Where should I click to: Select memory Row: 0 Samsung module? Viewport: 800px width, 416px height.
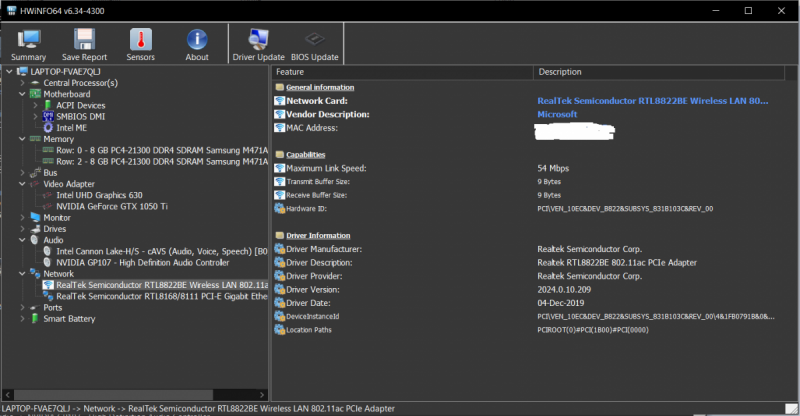[162, 150]
